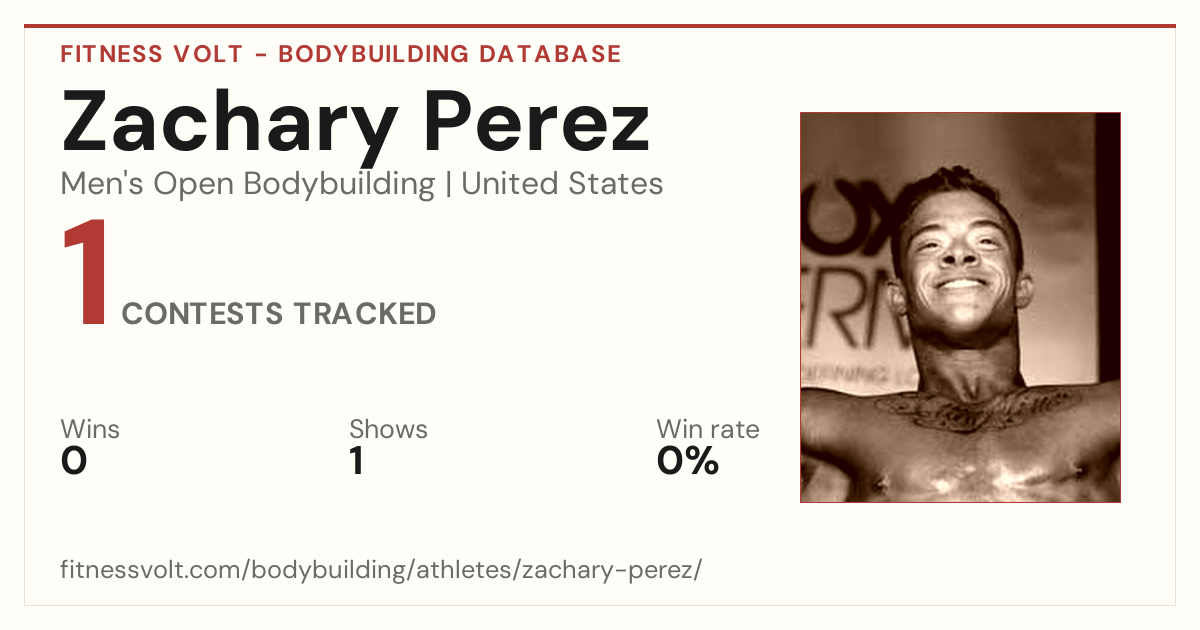Click the large red number 1
The height and width of the screenshot is (630, 1200).
pos(85,275)
